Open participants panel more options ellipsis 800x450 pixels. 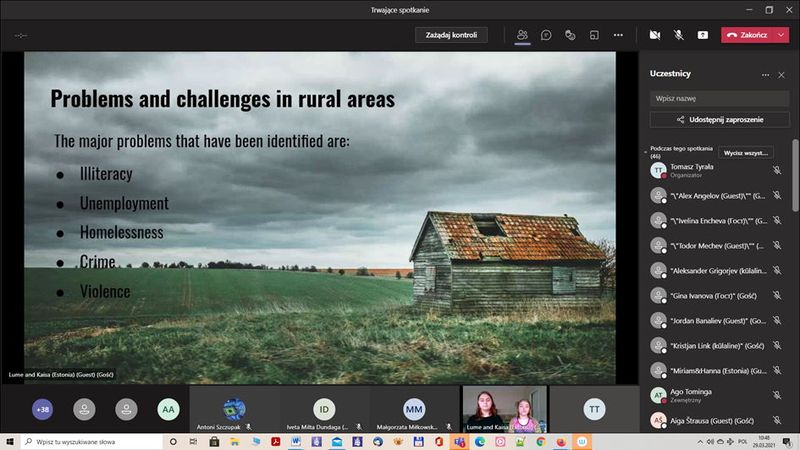coord(765,74)
